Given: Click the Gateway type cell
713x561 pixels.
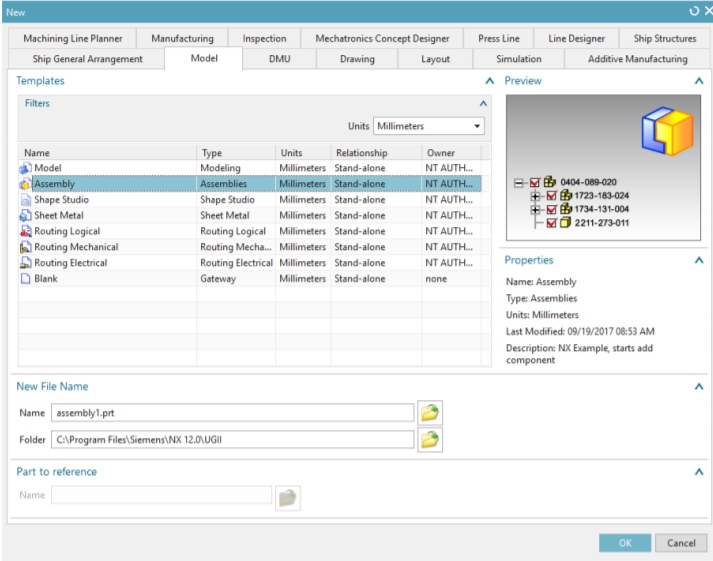Looking at the screenshot, I should tap(218, 279).
